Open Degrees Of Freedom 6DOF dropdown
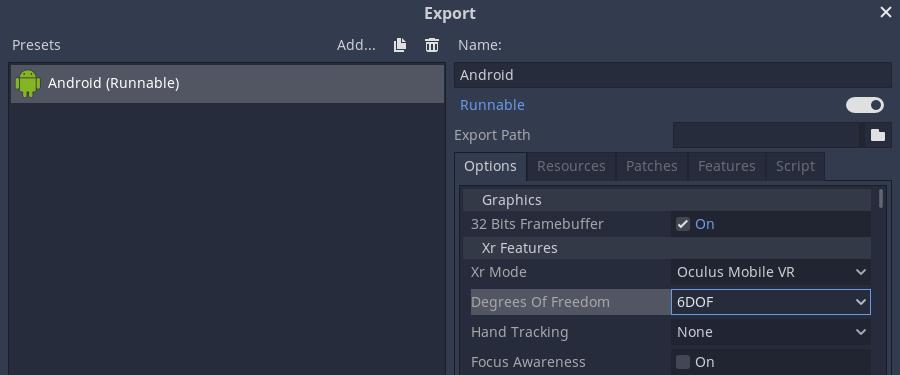 [771, 302]
